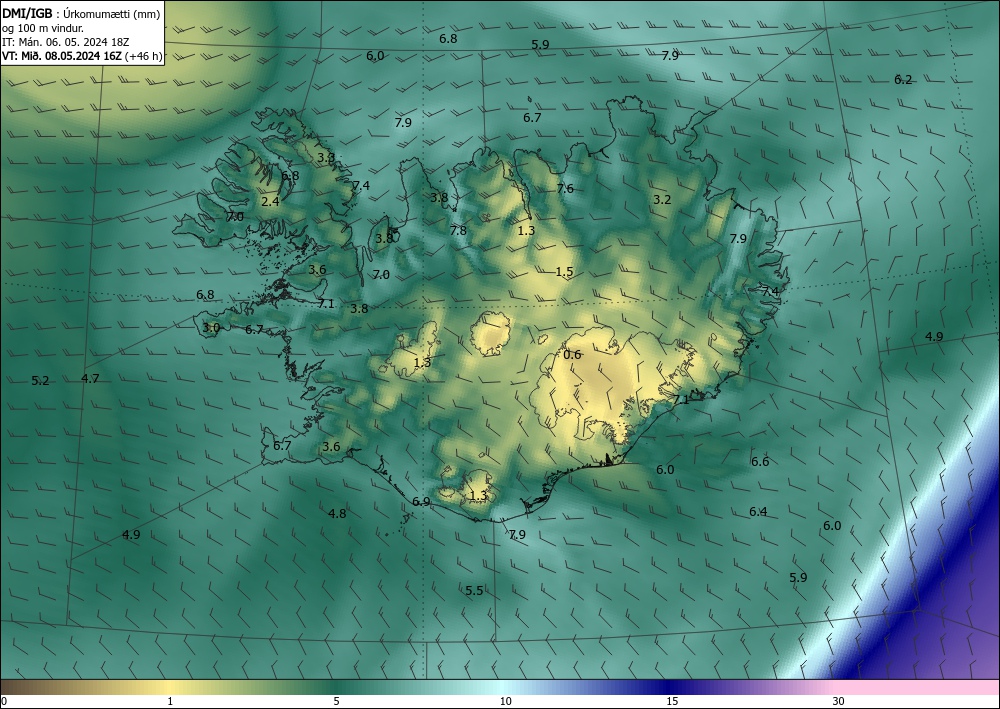
Task: Click the 7.6 value in north Iceland
Action: point(565,188)
